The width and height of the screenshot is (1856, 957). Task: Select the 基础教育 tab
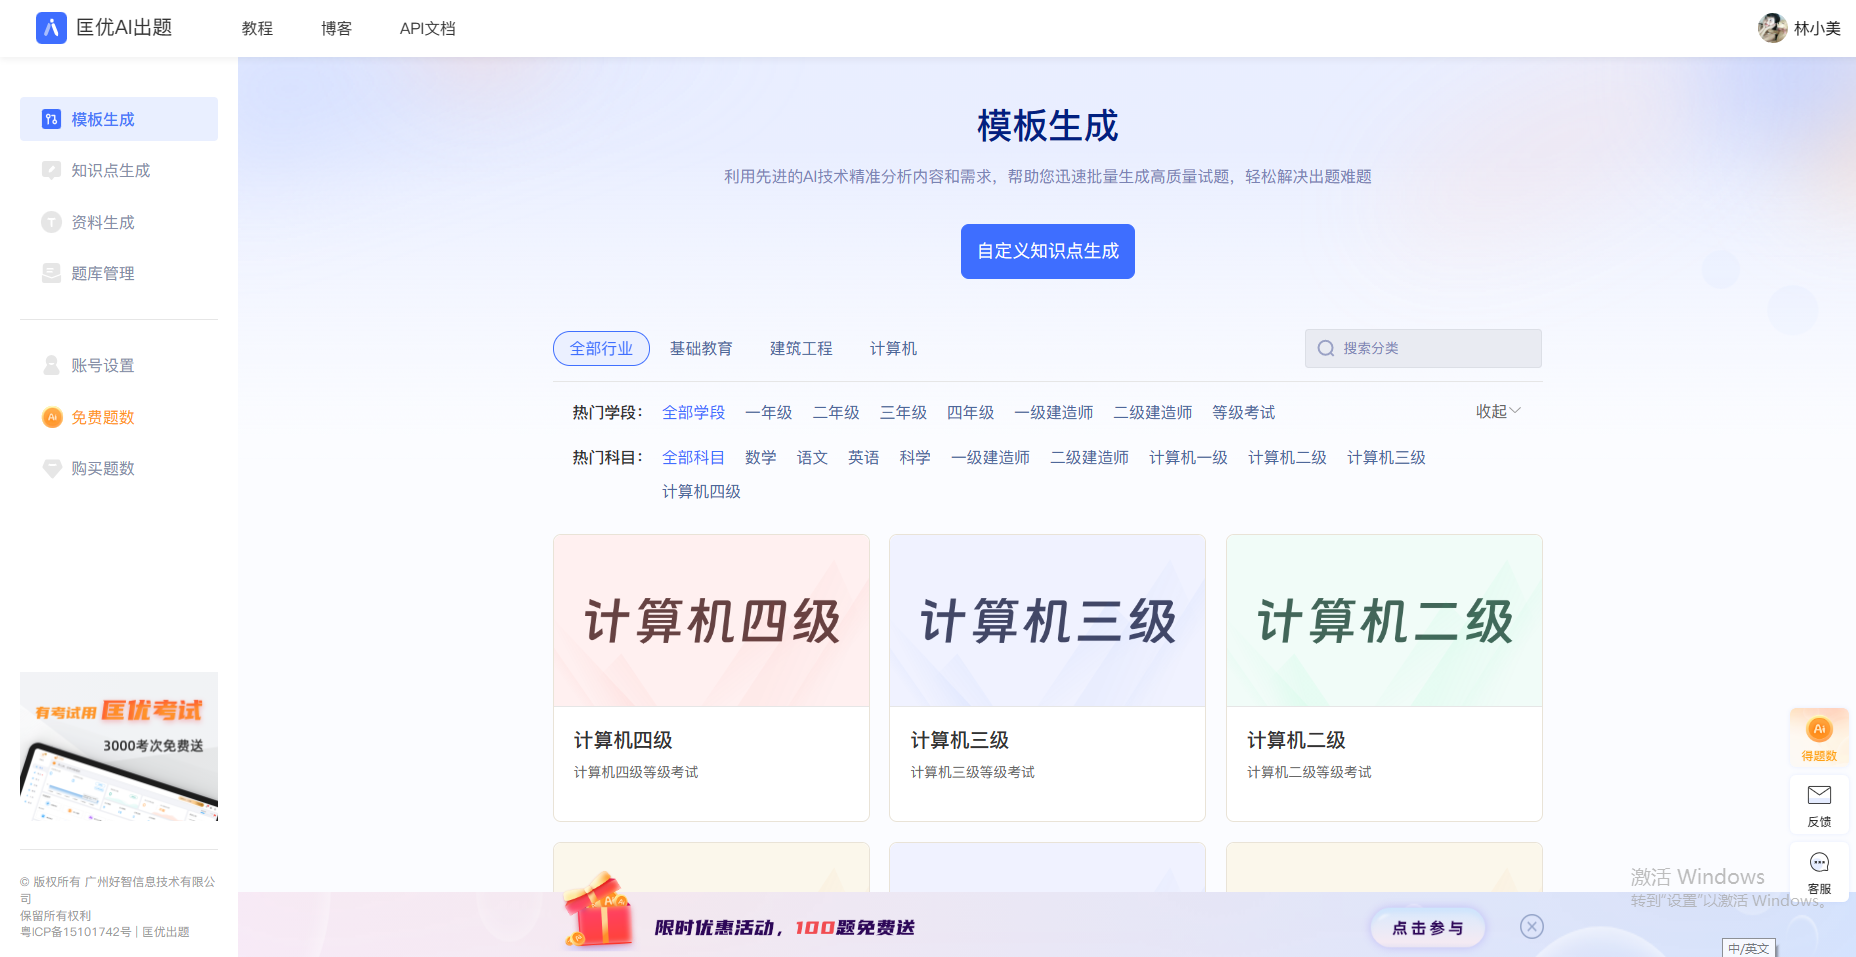(x=701, y=348)
